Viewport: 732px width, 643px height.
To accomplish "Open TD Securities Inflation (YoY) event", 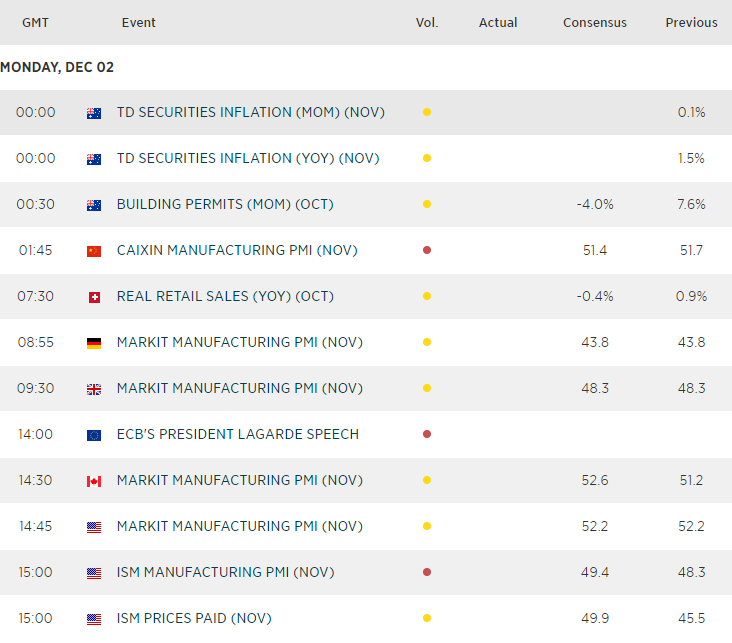I will [248, 159].
